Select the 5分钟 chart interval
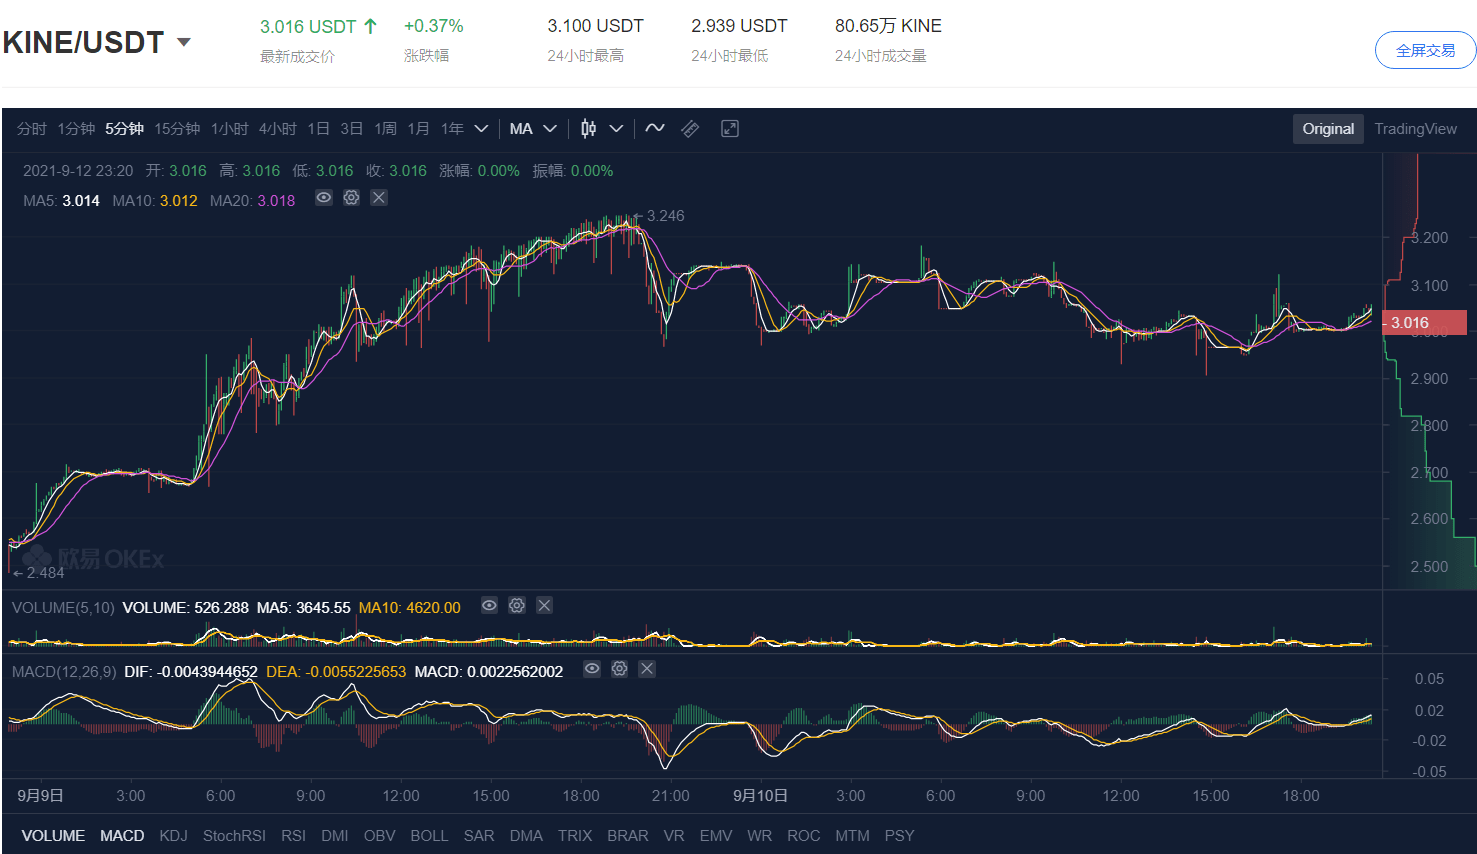 (x=124, y=129)
